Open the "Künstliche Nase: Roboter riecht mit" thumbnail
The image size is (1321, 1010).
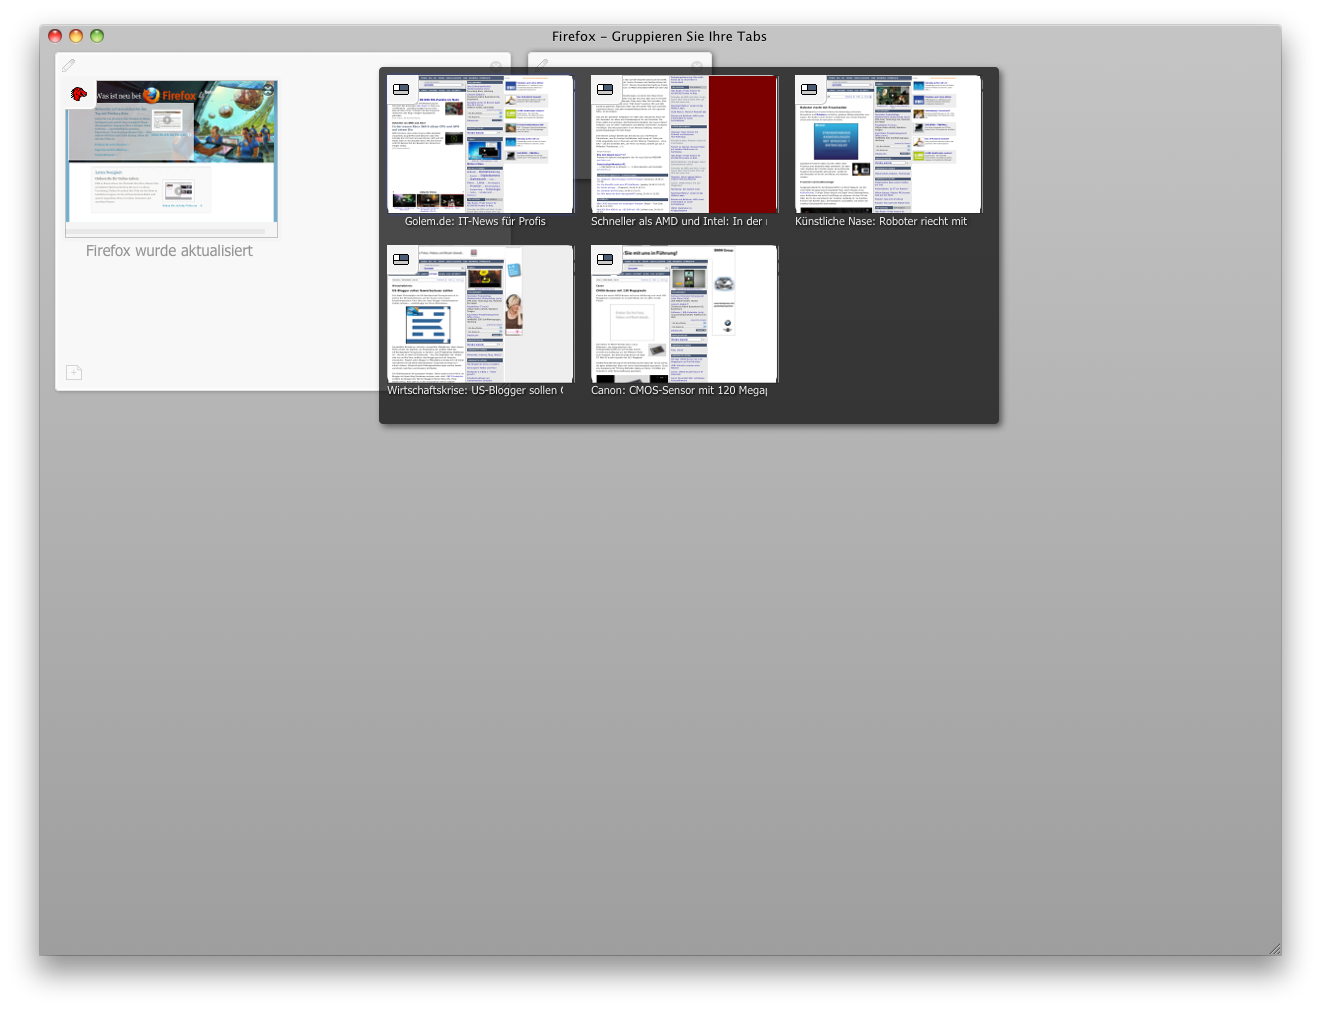coord(889,143)
